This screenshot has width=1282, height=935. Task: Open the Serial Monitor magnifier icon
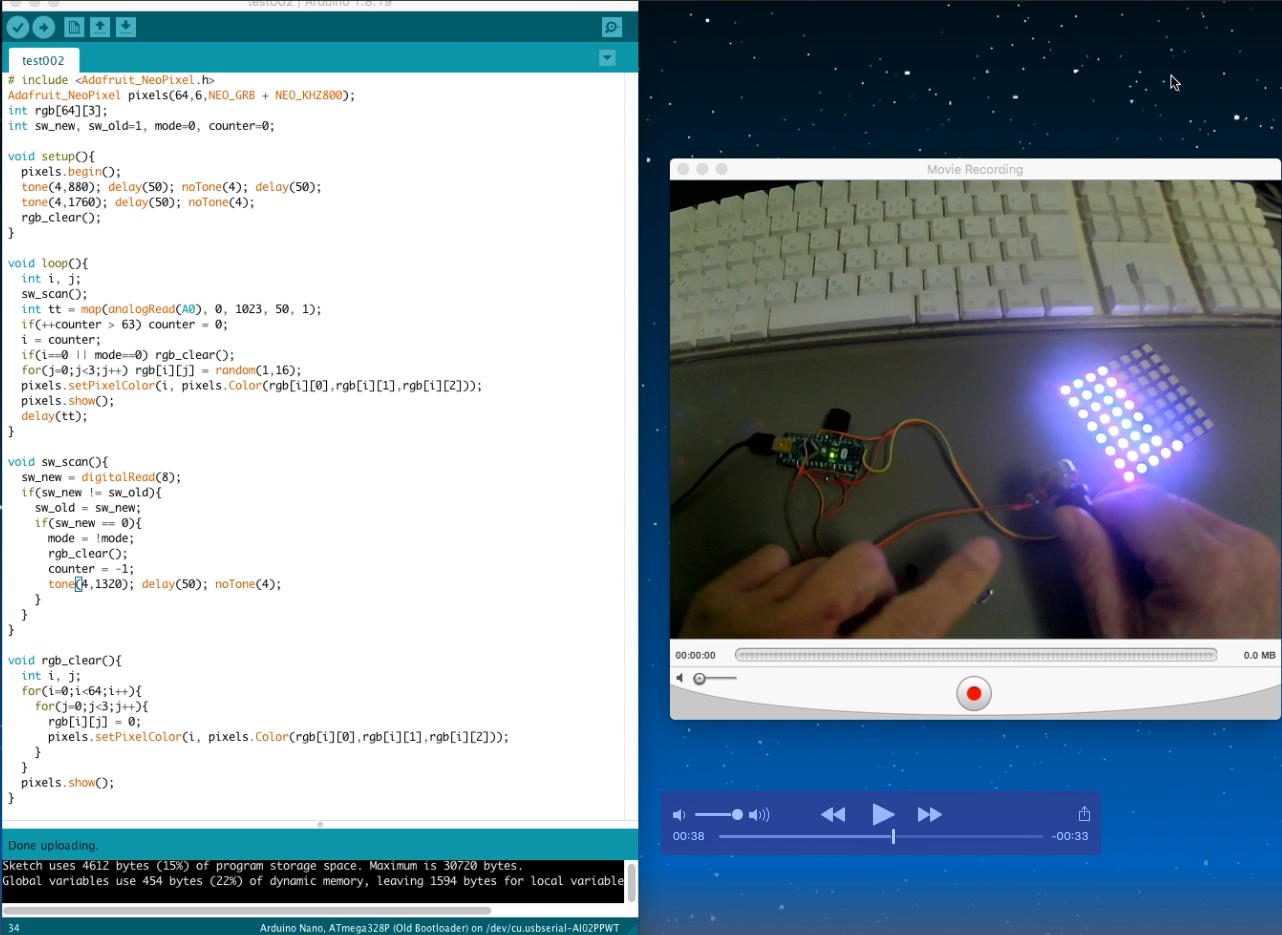(612, 28)
